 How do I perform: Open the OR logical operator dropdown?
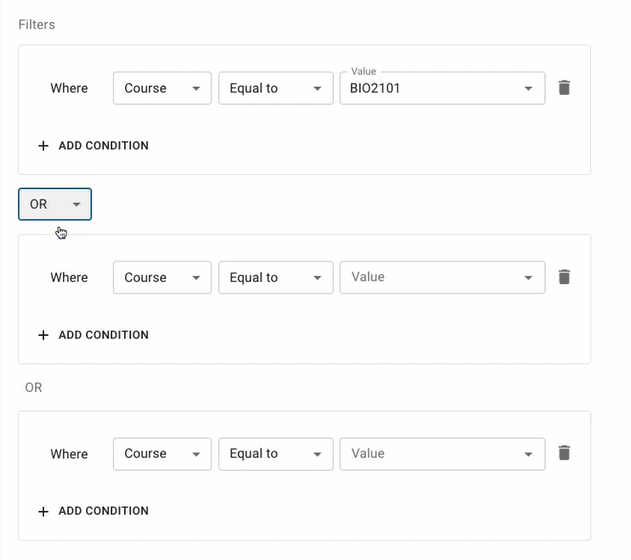[55, 204]
